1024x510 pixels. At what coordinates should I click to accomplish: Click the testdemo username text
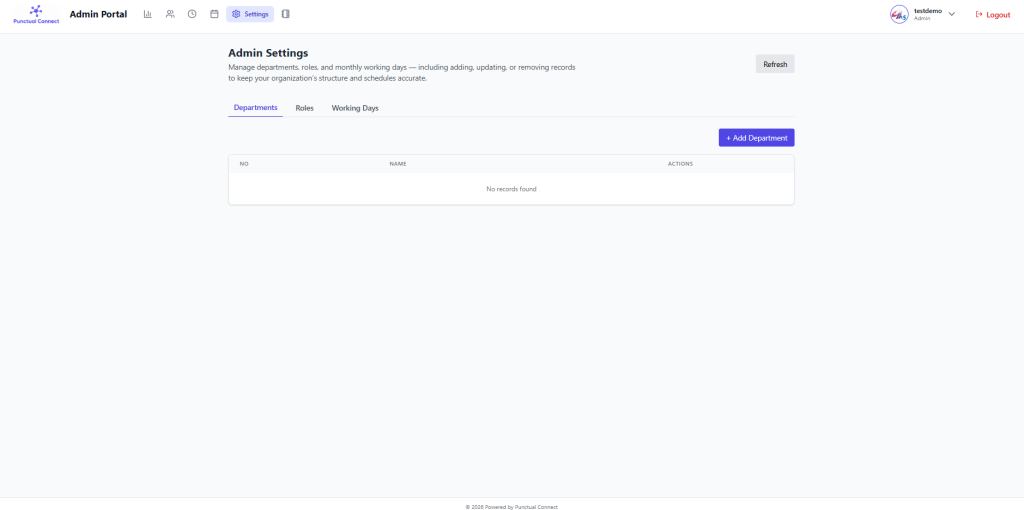927,10
